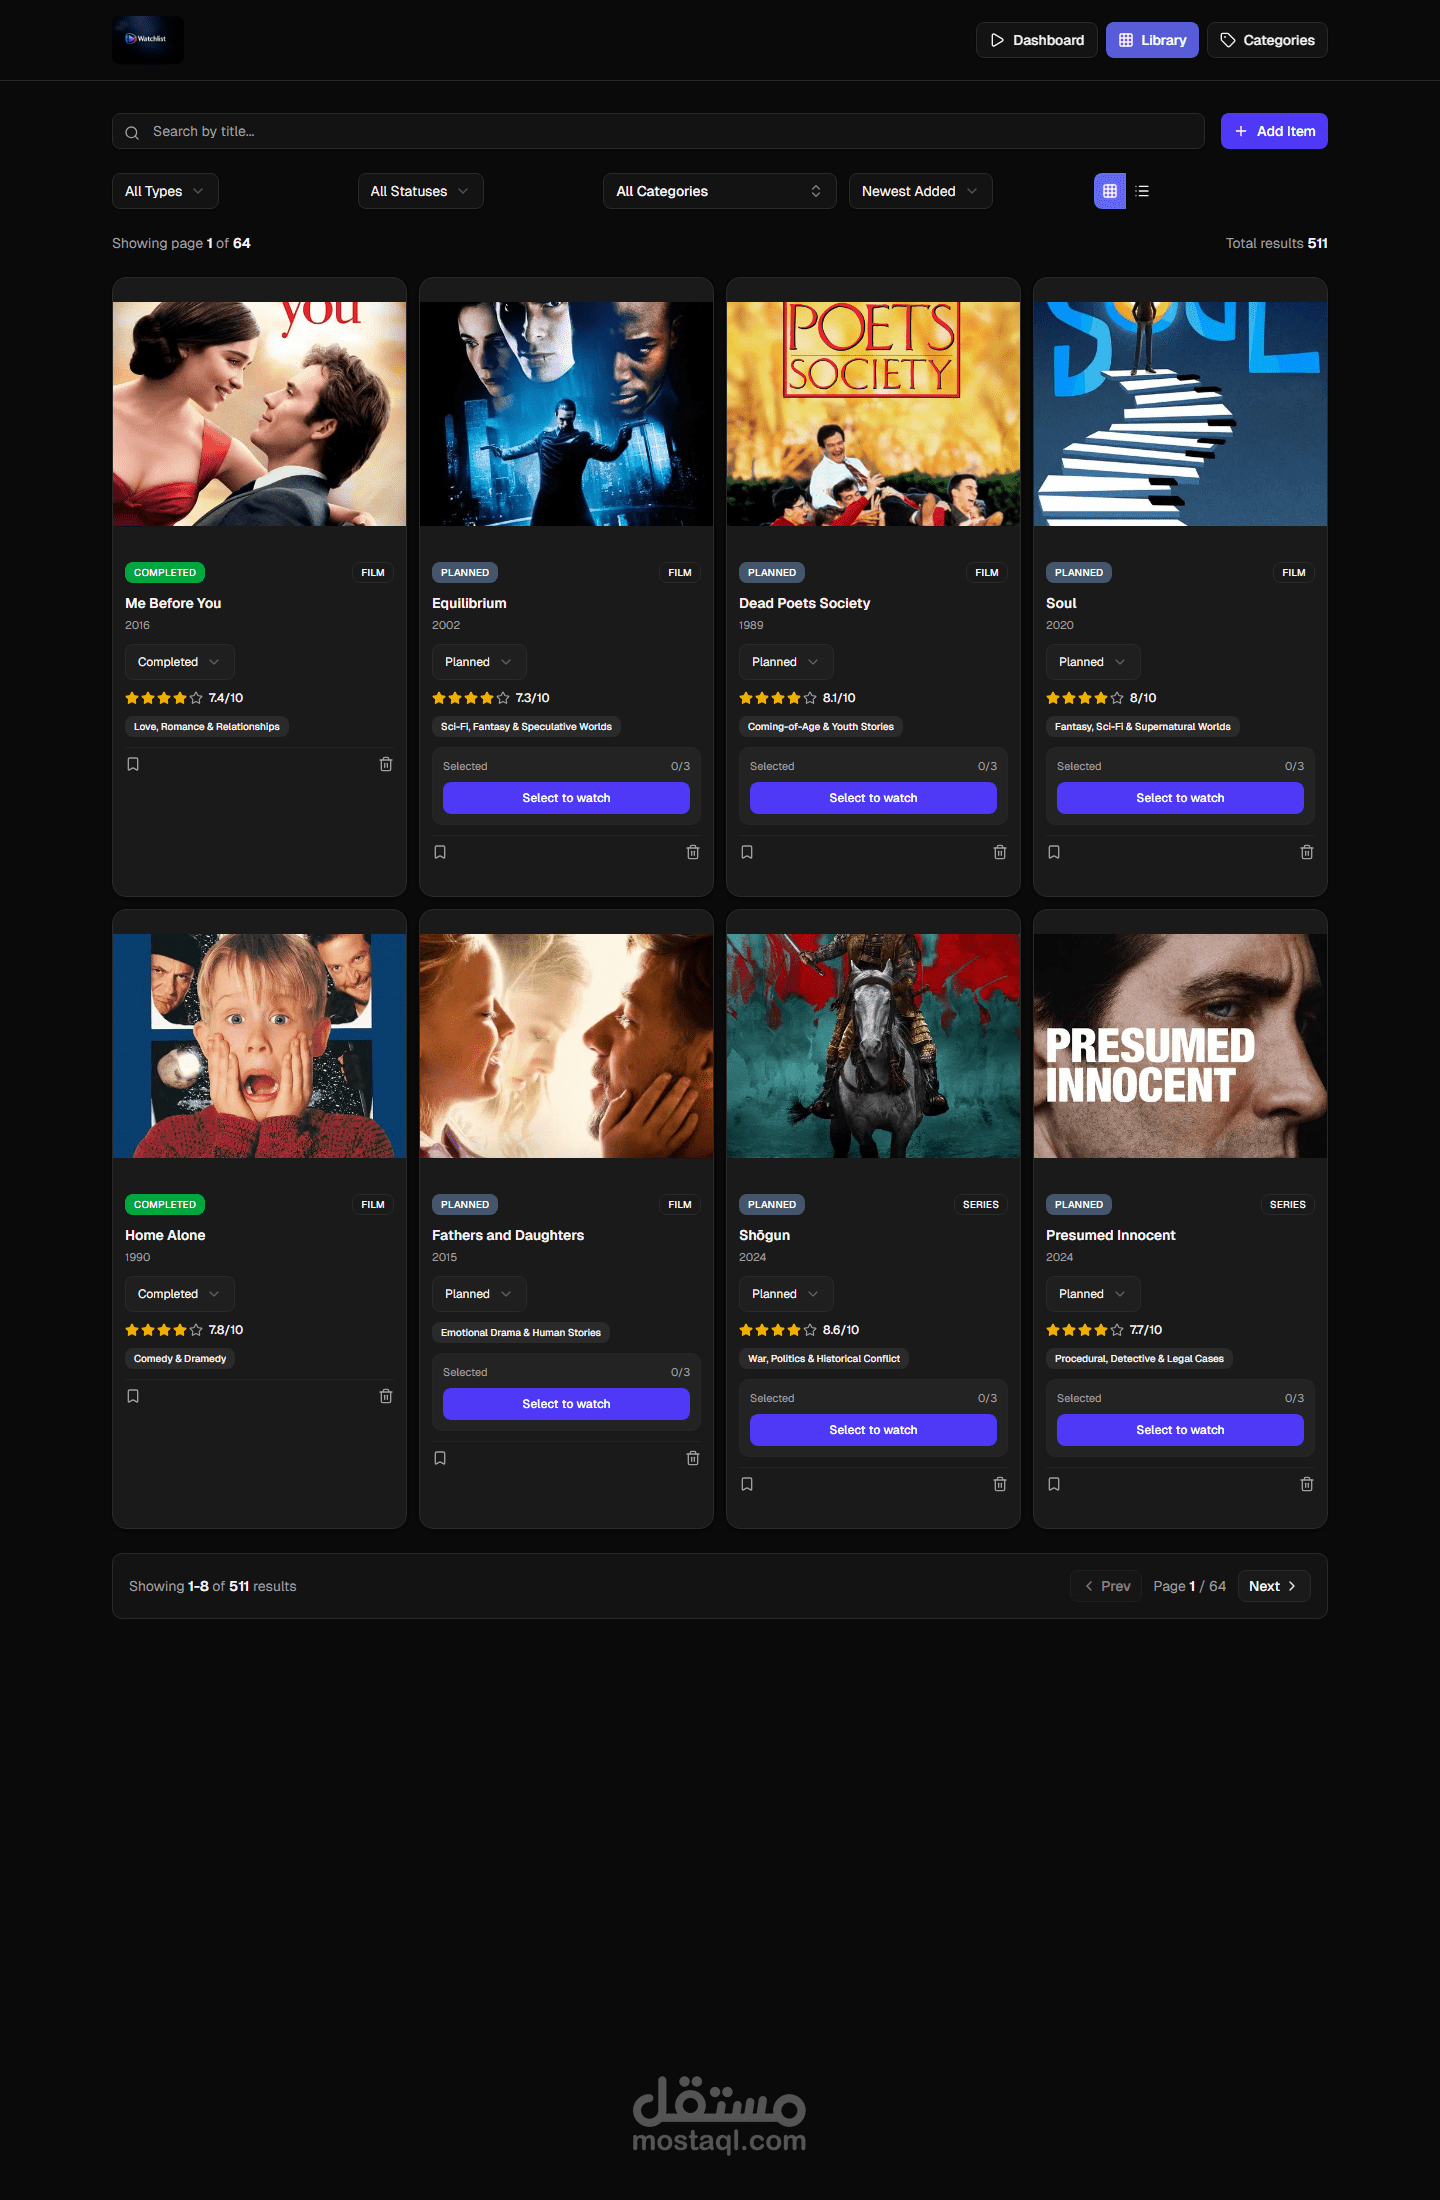Image resolution: width=1440 pixels, height=2200 pixels.
Task: Rate Shōgun using the star rating
Action: coord(778,1330)
